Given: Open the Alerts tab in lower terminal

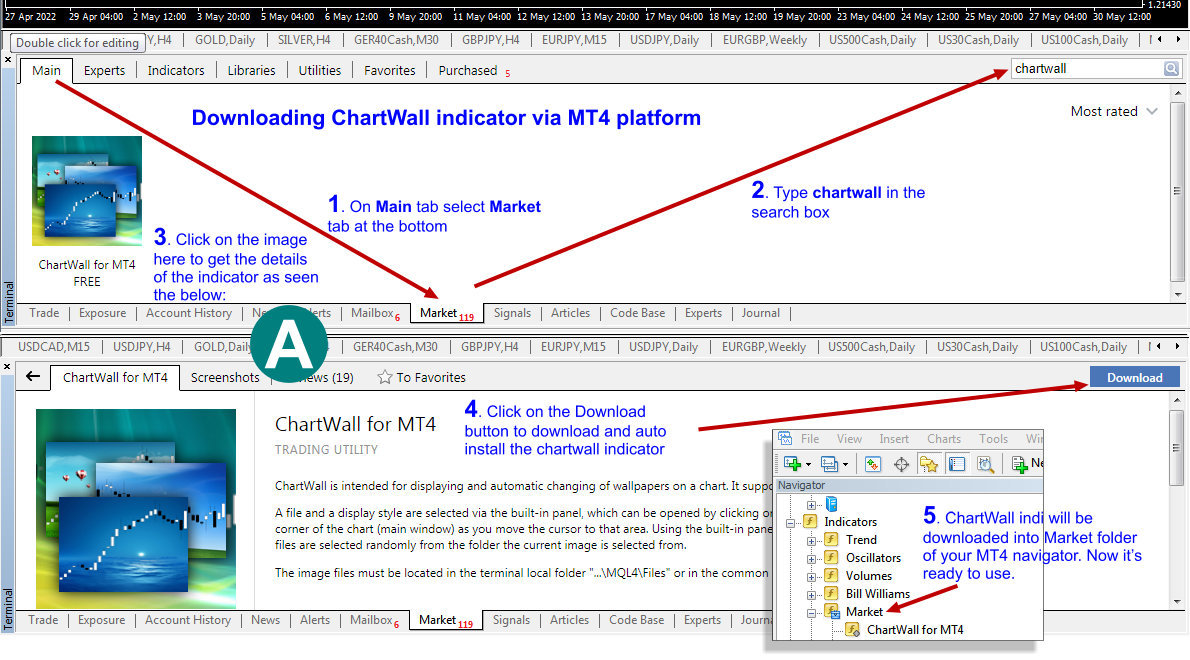Looking at the screenshot, I should point(315,620).
